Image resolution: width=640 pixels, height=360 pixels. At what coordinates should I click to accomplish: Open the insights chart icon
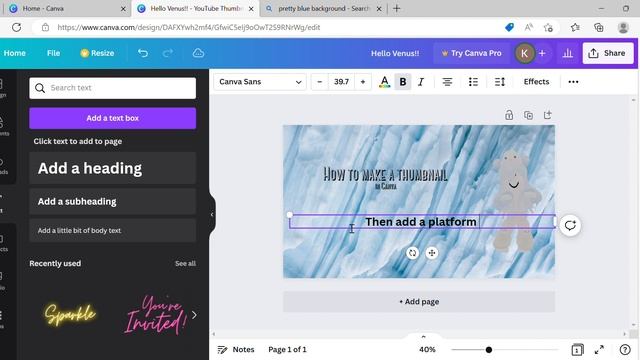click(x=567, y=53)
